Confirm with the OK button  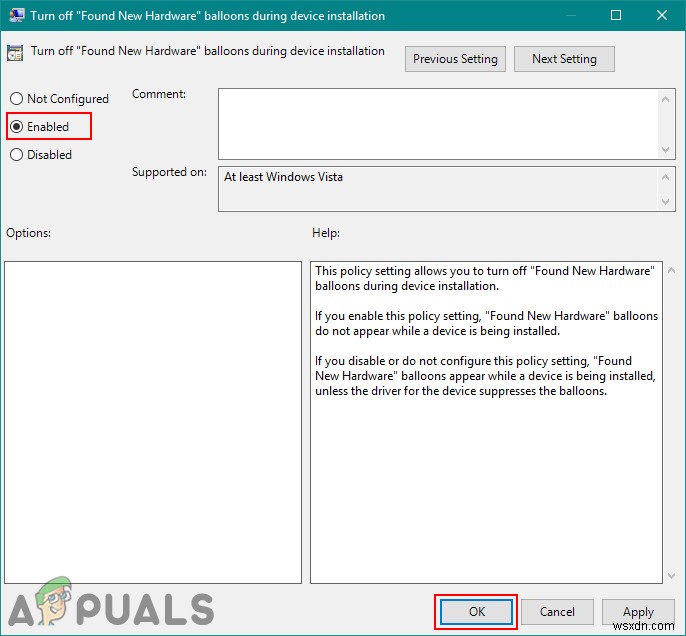pos(476,612)
